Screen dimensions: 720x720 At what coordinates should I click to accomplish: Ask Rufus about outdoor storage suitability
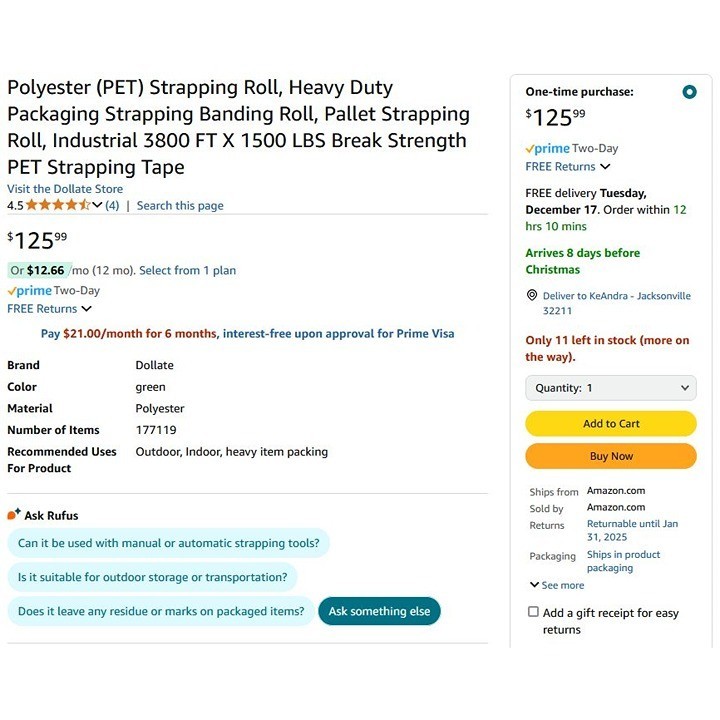pyautogui.click(x=152, y=577)
